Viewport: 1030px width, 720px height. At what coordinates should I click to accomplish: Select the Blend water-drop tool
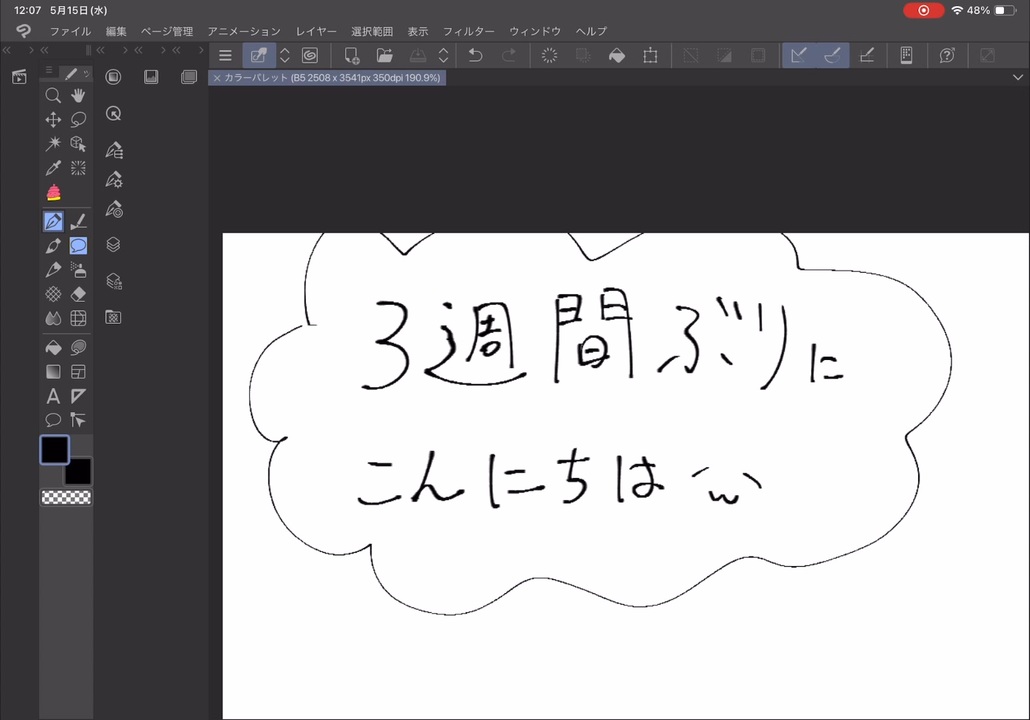53,319
